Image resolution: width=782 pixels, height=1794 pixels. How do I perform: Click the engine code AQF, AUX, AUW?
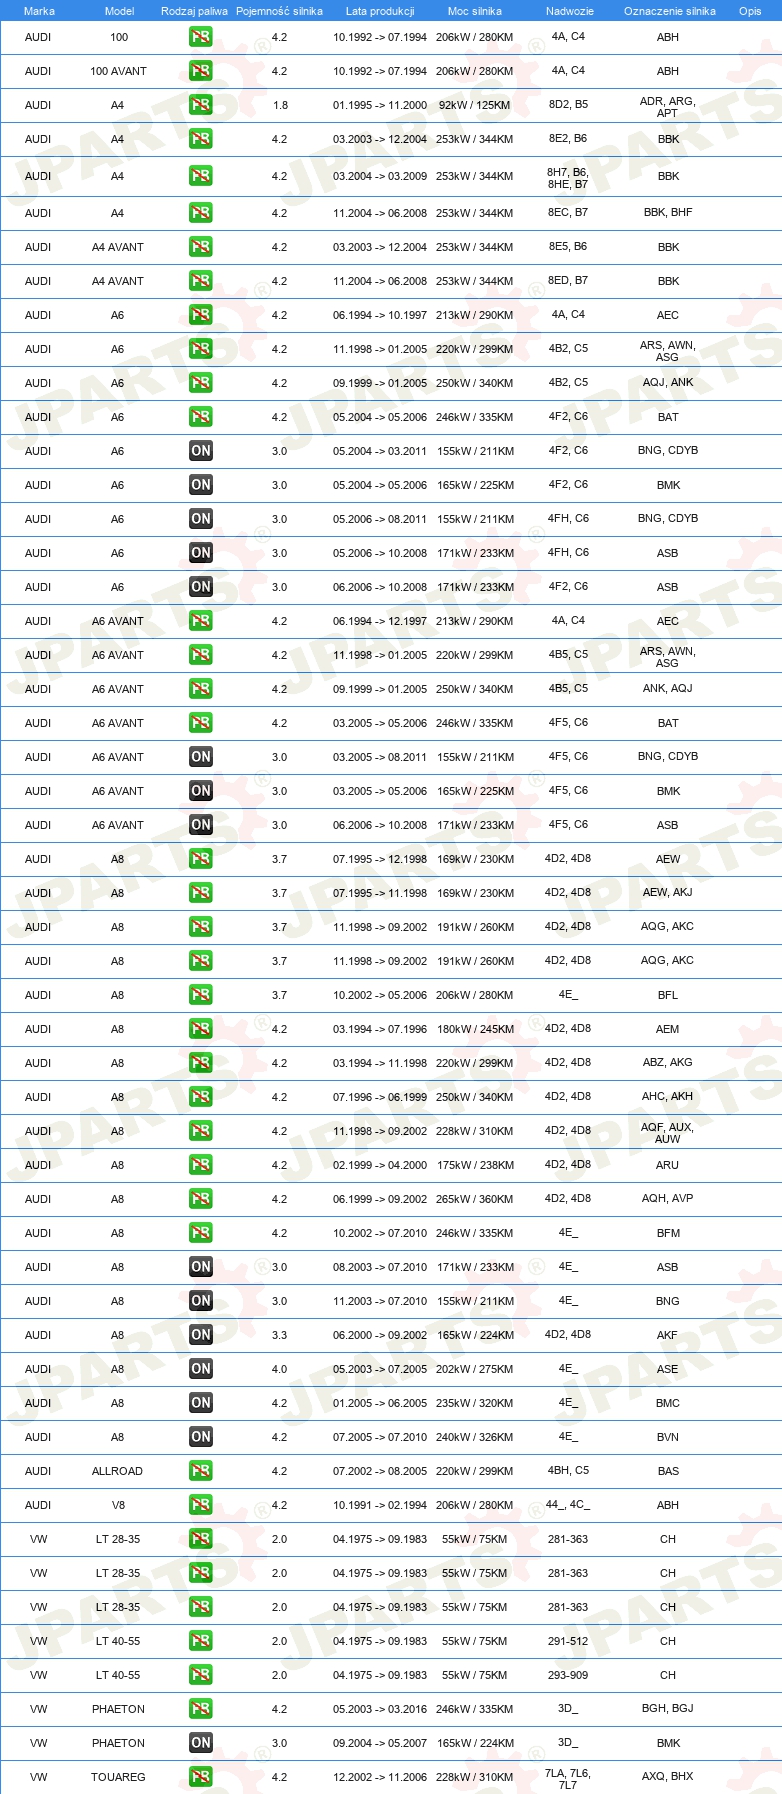[x=667, y=1133]
